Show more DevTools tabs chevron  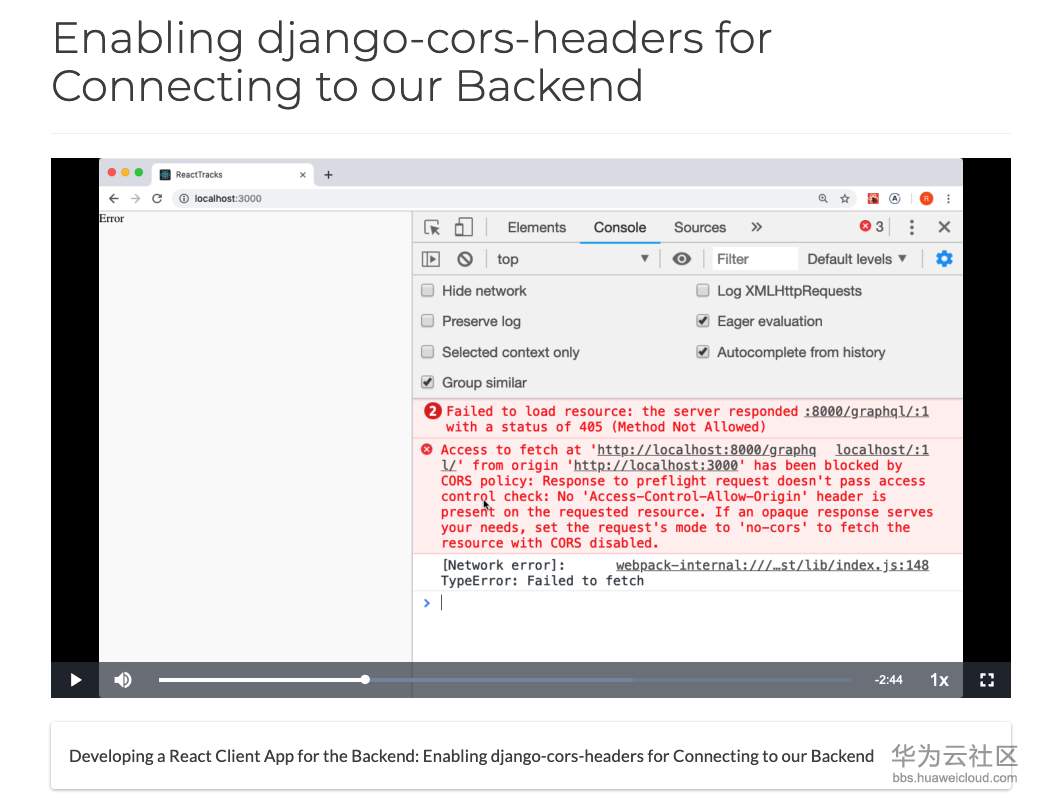click(756, 227)
